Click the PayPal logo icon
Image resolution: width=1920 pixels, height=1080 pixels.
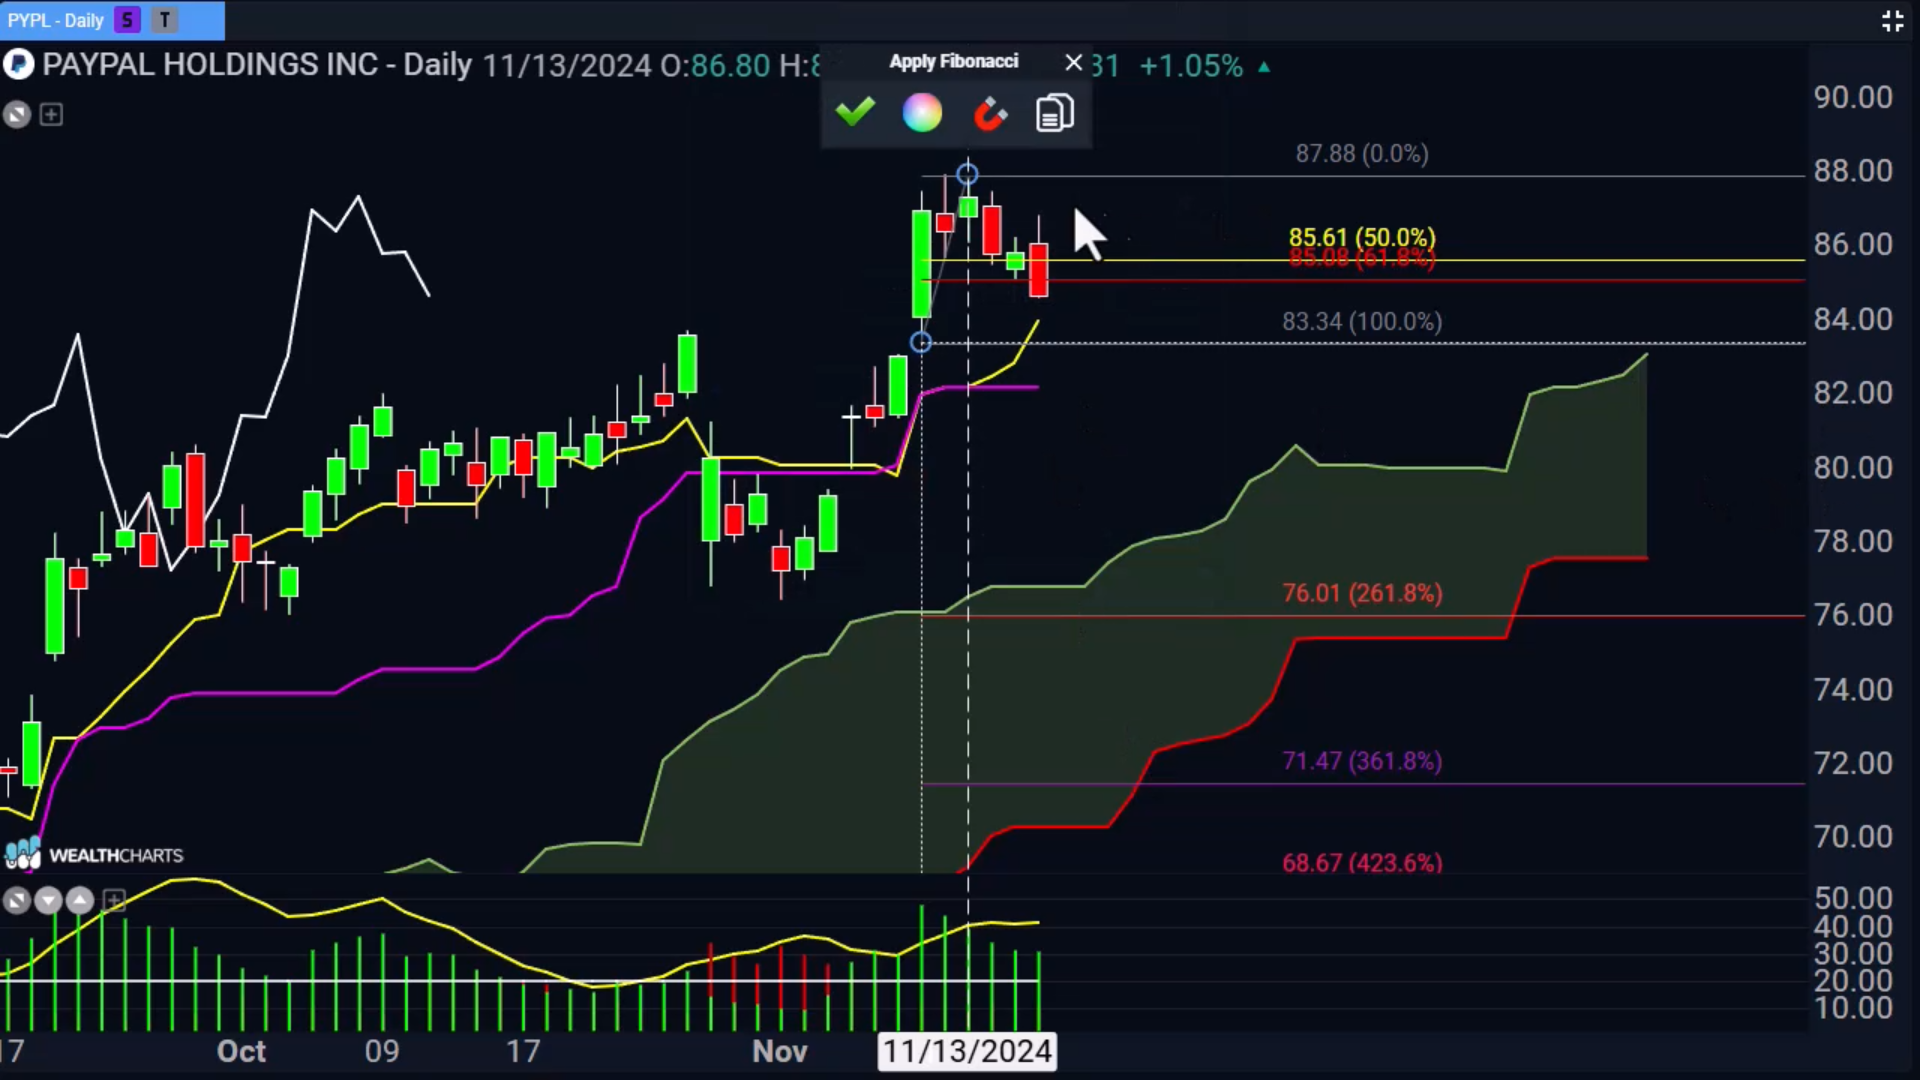[x=18, y=65]
